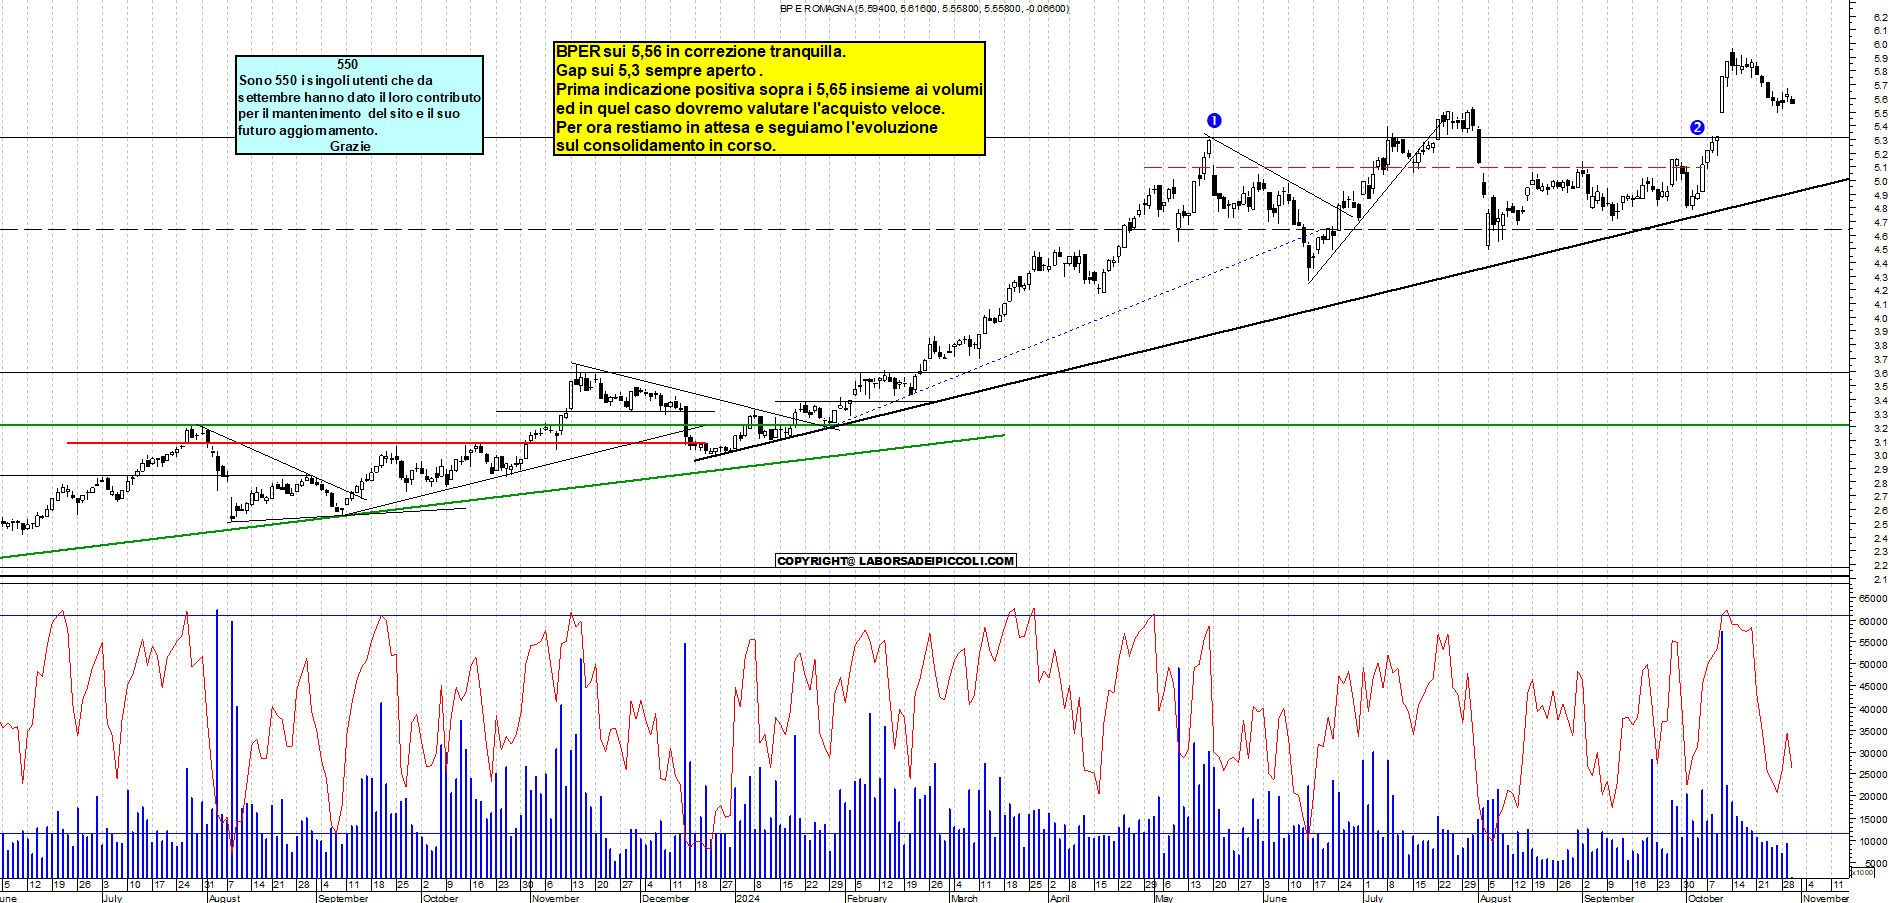Click the 3.6 price scale label

coord(1880,373)
